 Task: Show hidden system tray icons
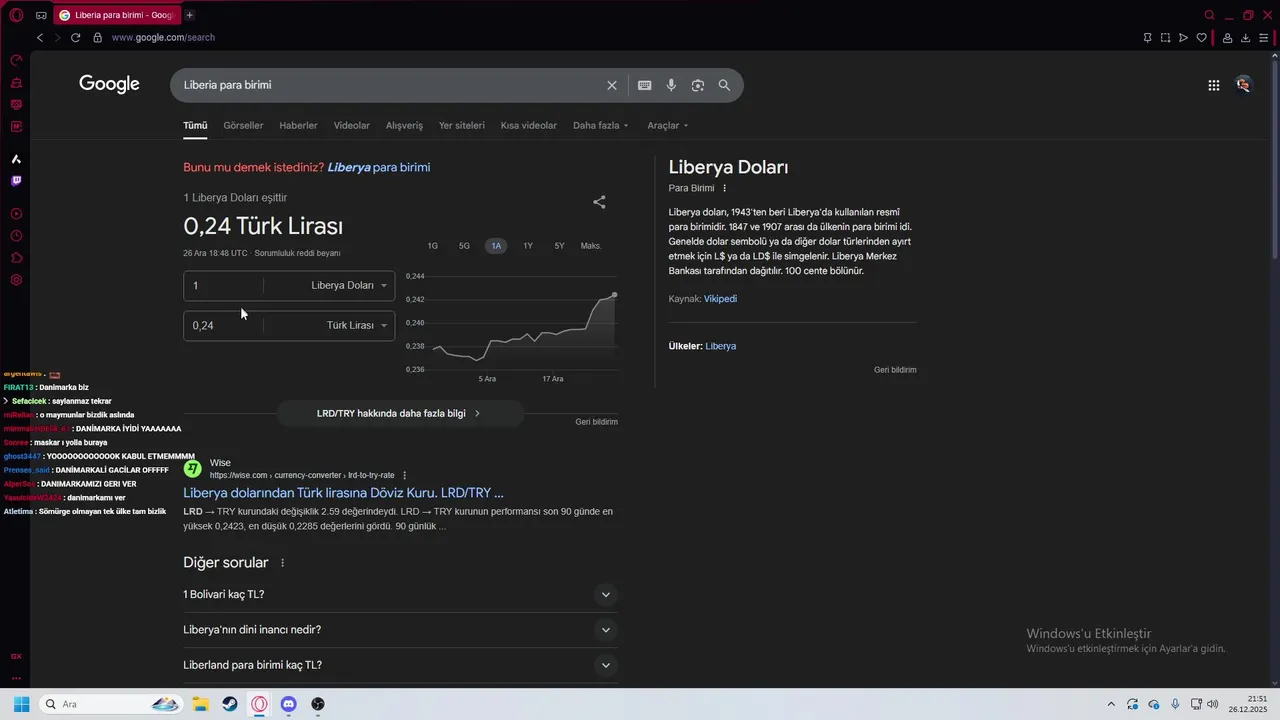pyautogui.click(x=1110, y=704)
